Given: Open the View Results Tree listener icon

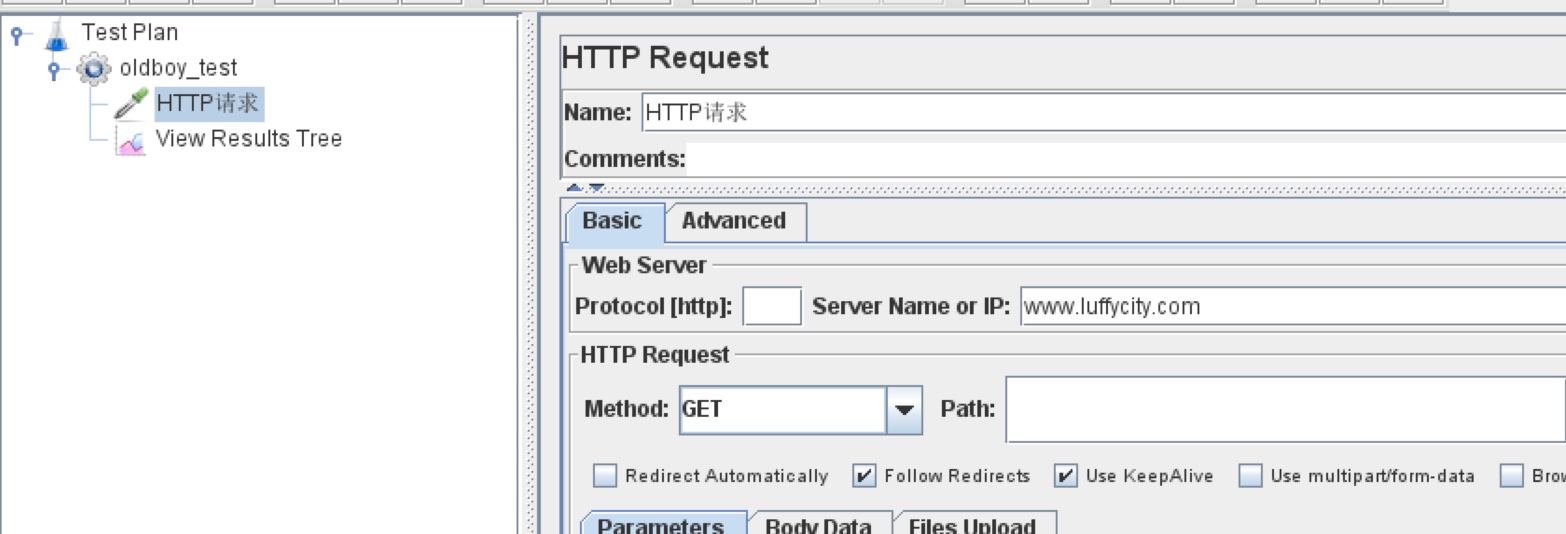Looking at the screenshot, I should coord(131,140).
